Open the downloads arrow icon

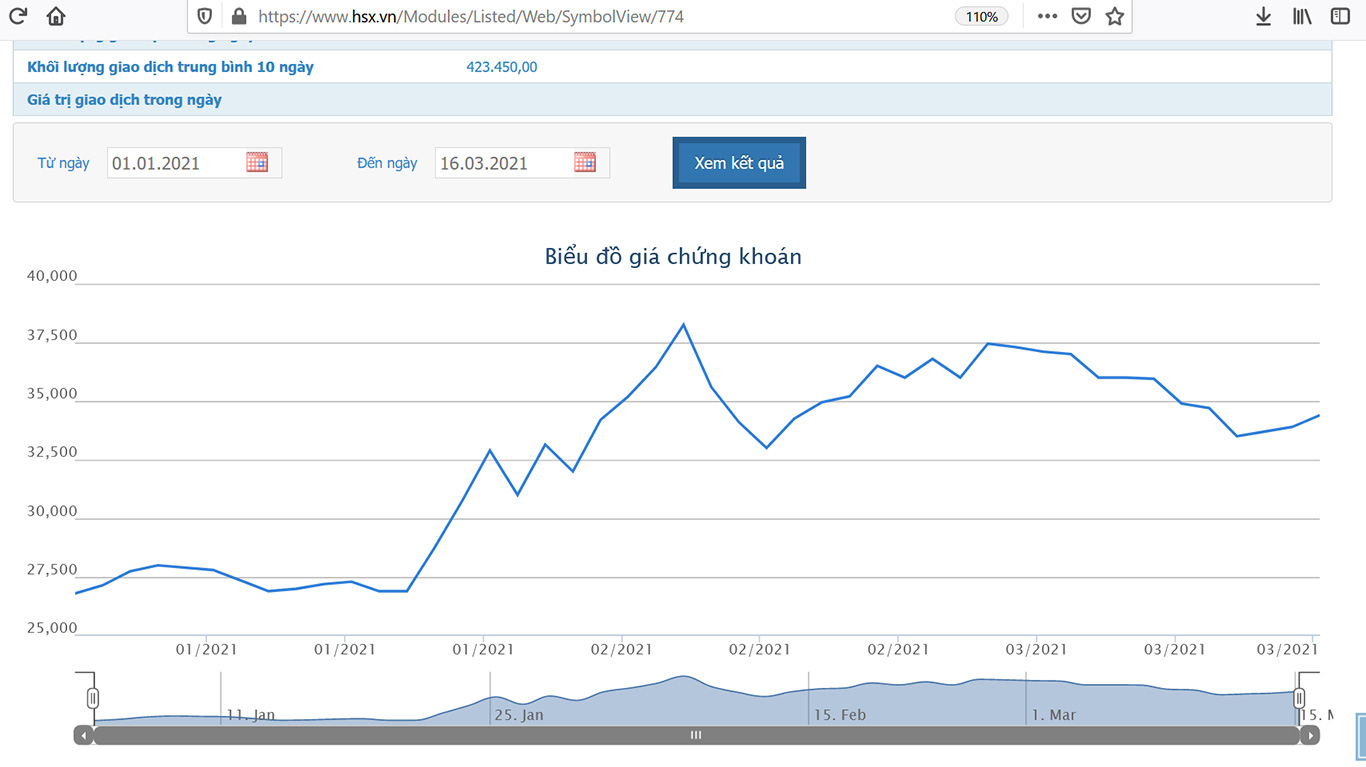point(1263,16)
